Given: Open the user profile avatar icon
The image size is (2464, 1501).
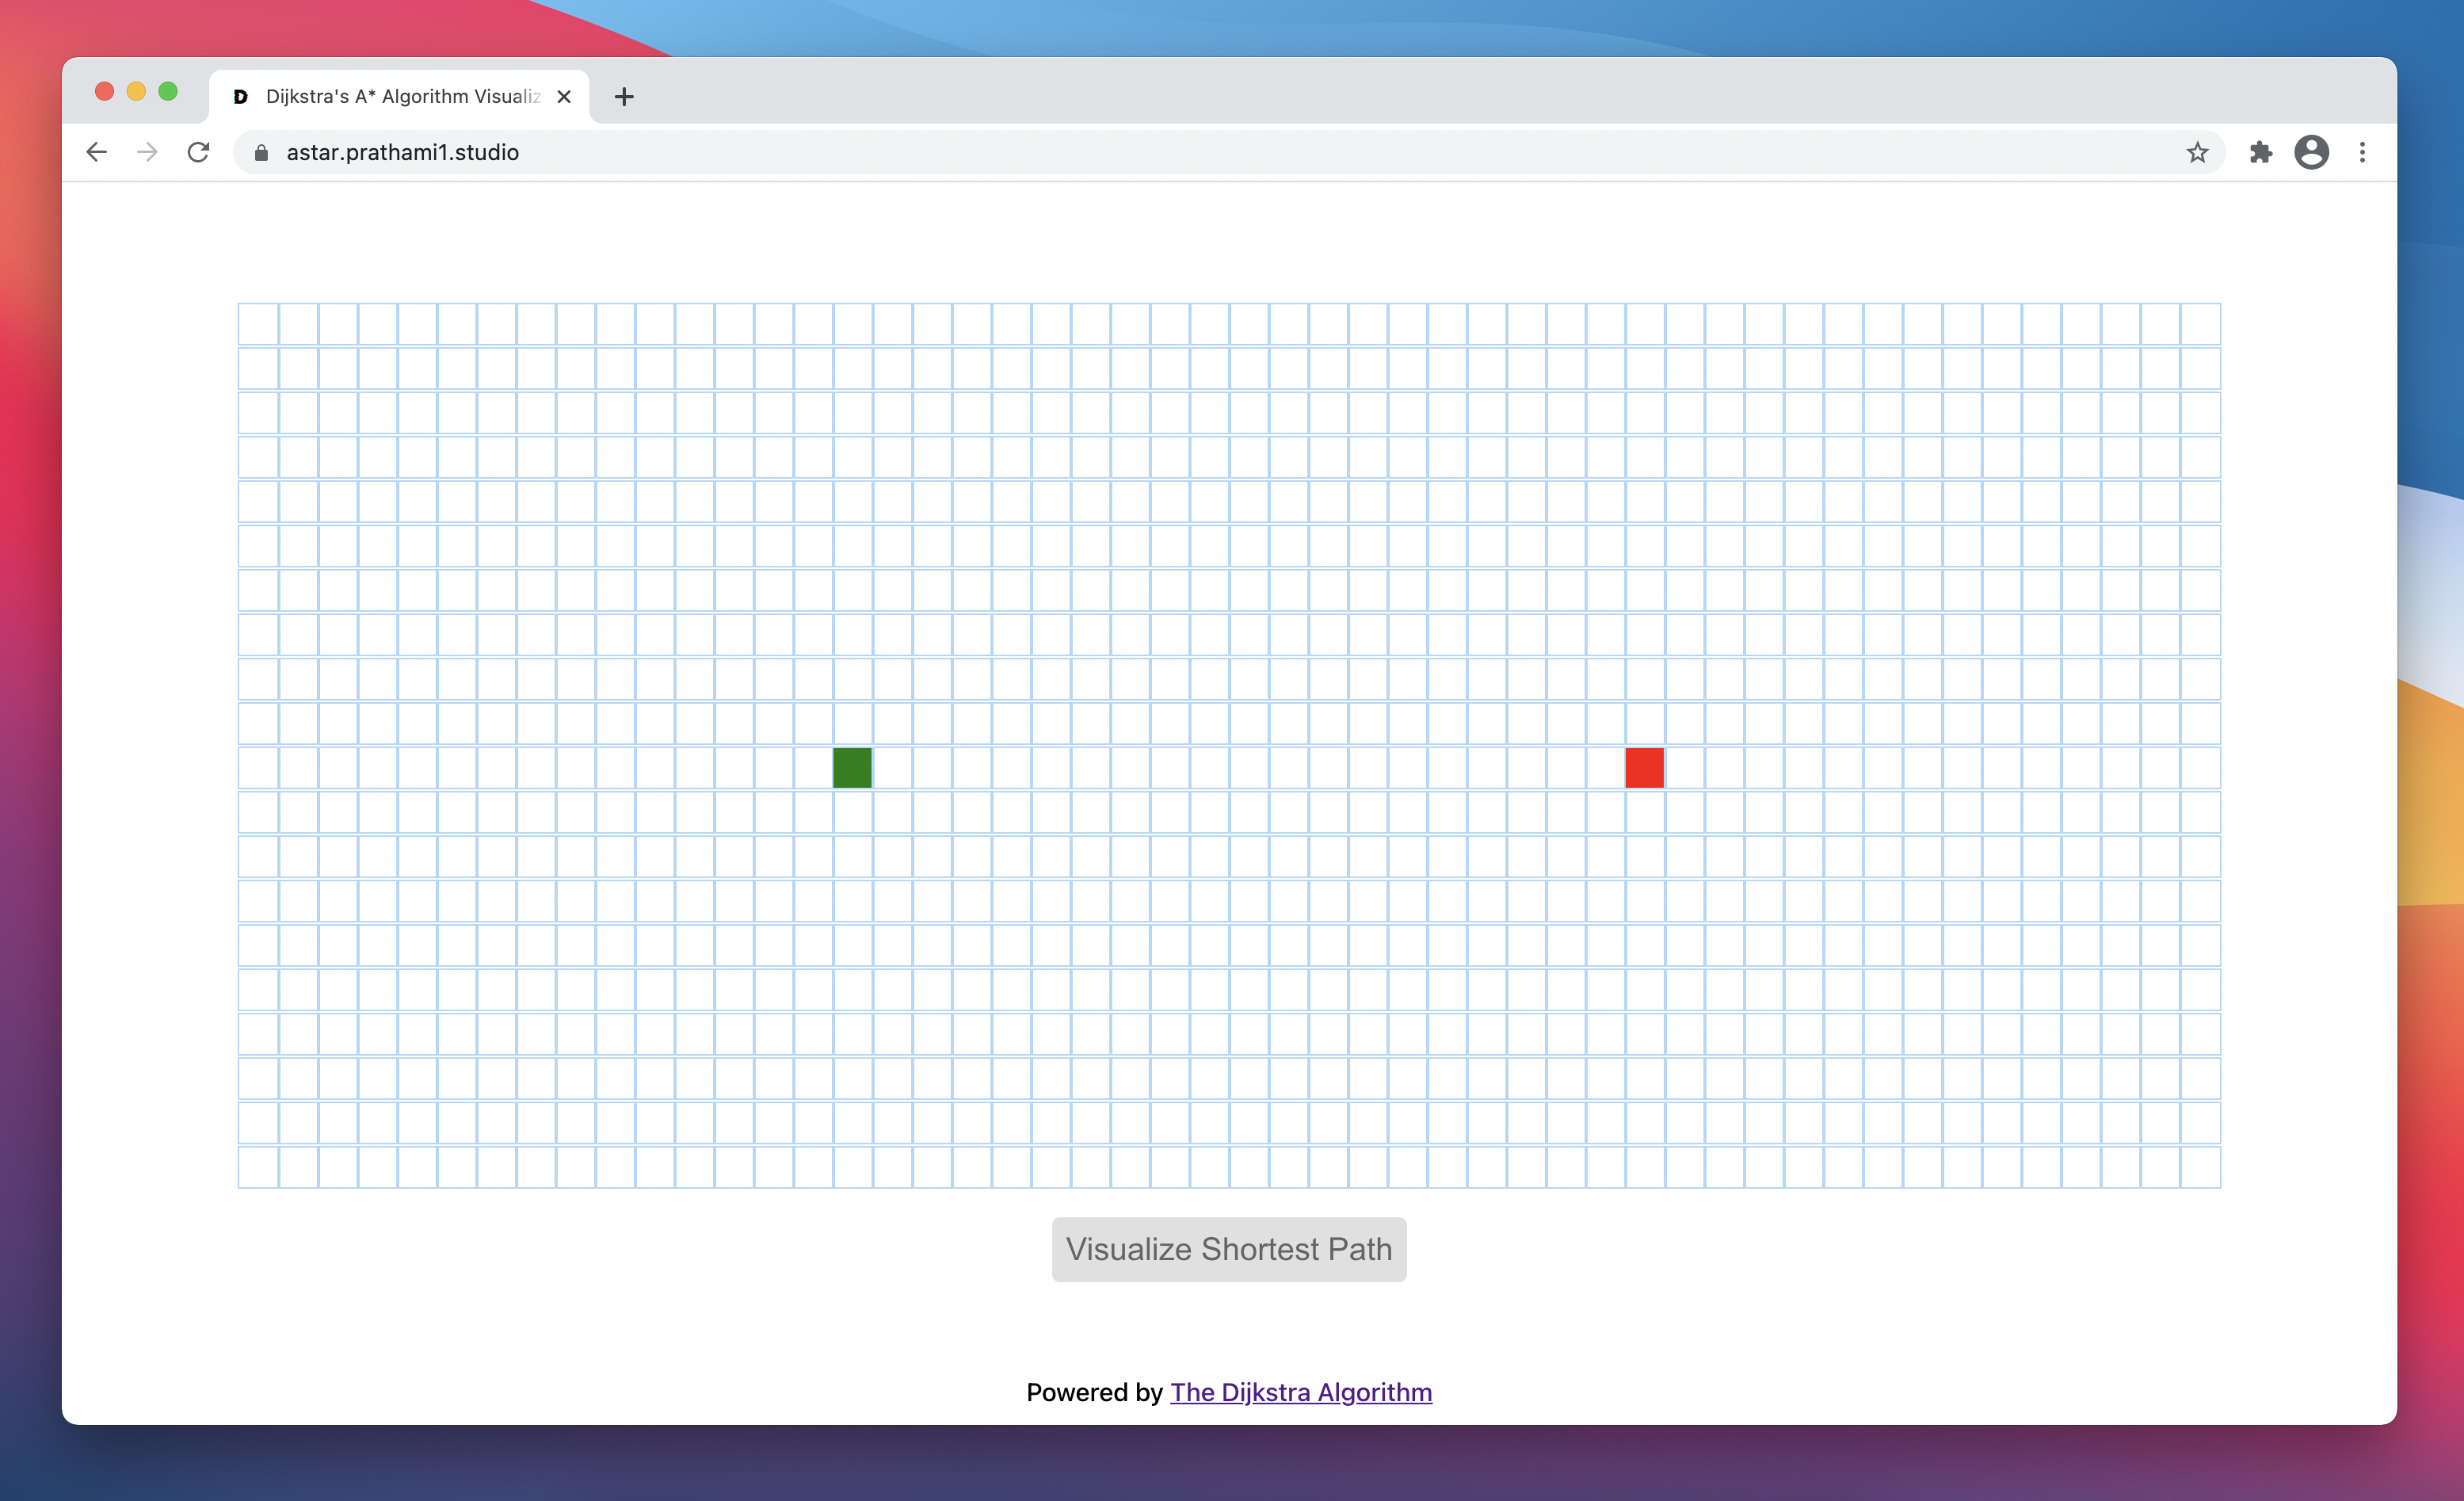Looking at the screenshot, I should point(2311,152).
